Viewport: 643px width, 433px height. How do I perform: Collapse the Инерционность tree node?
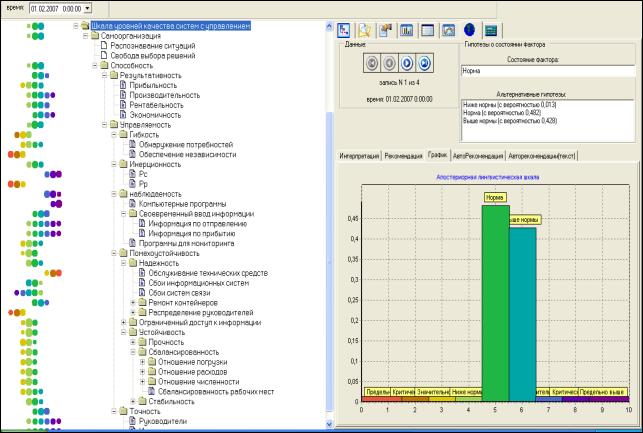point(114,164)
